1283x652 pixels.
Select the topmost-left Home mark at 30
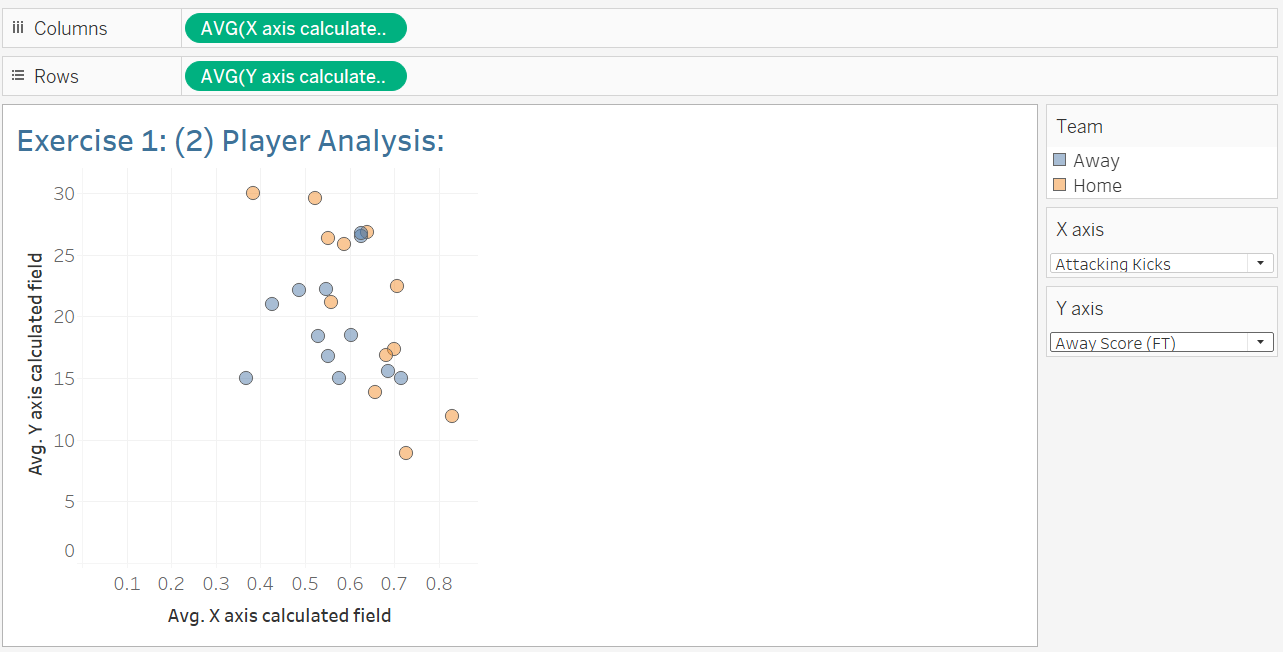253,193
